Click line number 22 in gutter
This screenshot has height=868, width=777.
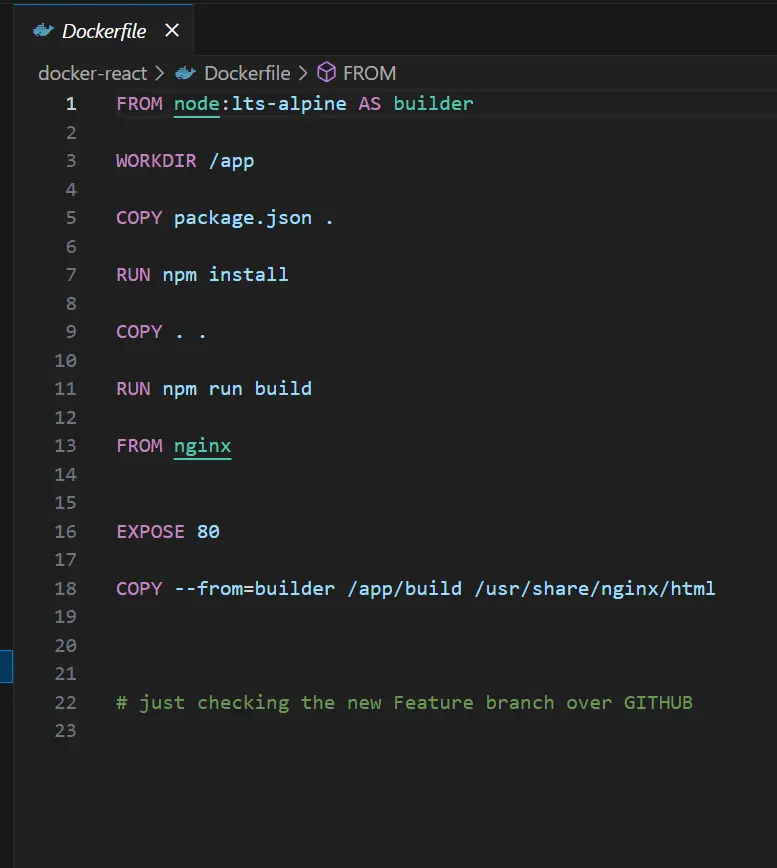click(65, 702)
